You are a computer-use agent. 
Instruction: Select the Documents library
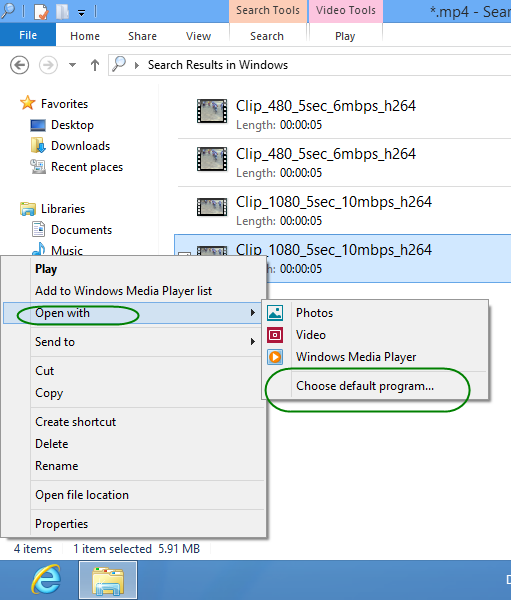tap(82, 230)
